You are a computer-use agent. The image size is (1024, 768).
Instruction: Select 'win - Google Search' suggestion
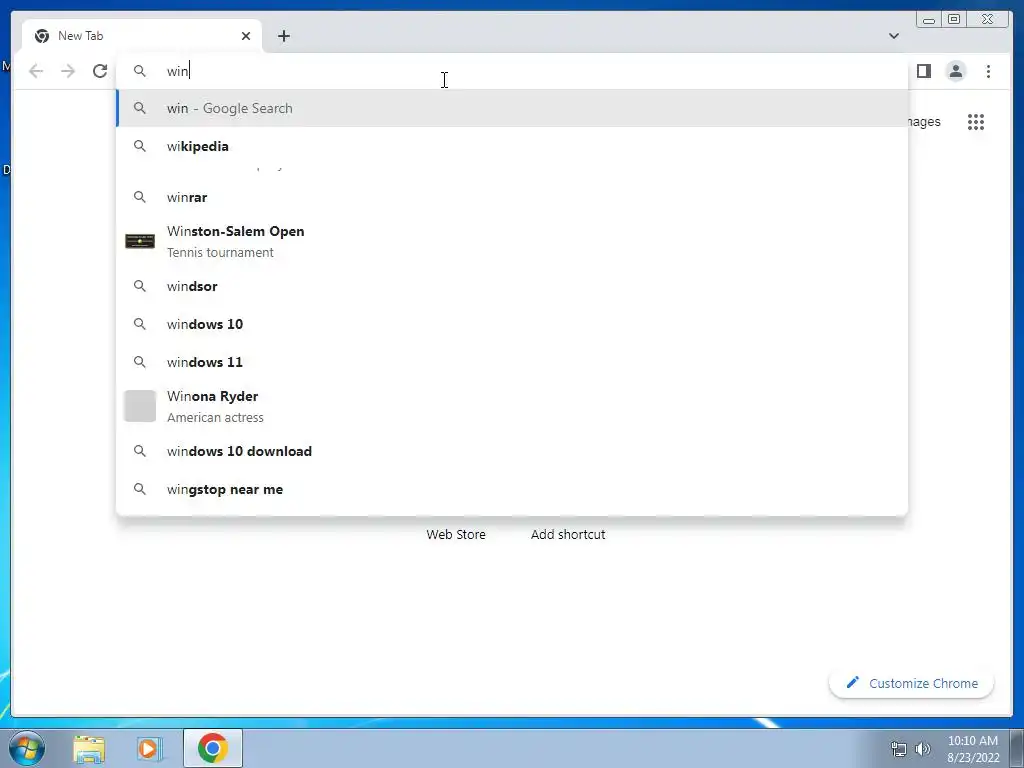[512, 108]
